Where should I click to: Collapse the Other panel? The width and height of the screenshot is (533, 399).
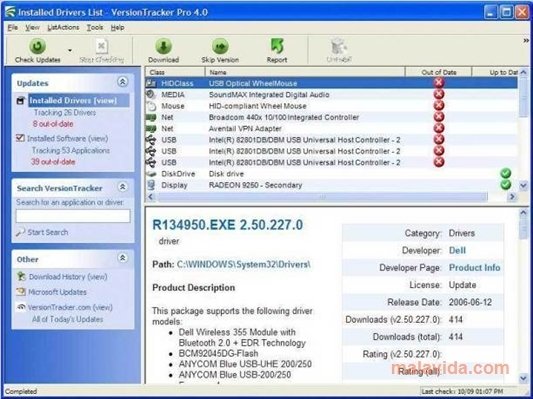(x=122, y=258)
